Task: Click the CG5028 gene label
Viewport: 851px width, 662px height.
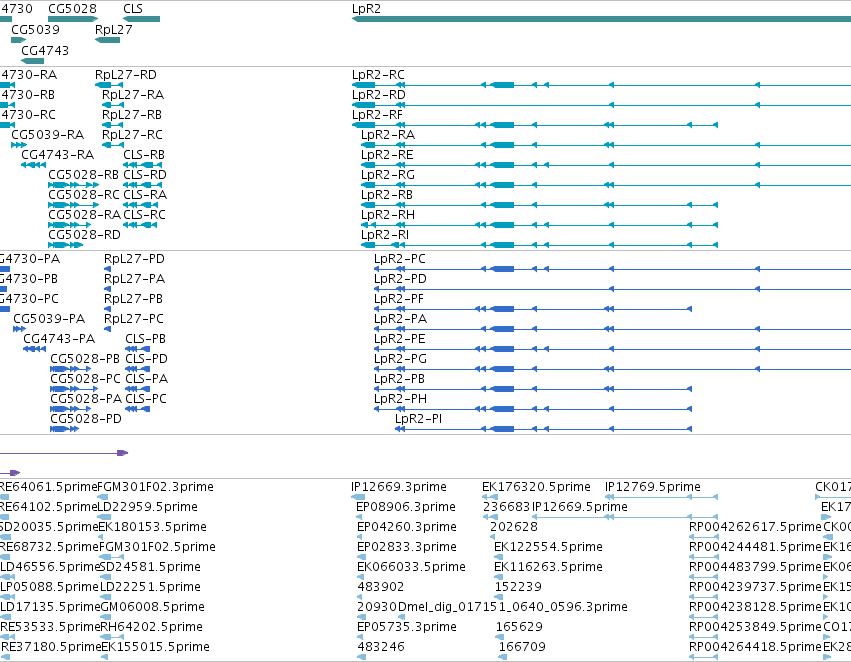Action: click(x=72, y=9)
